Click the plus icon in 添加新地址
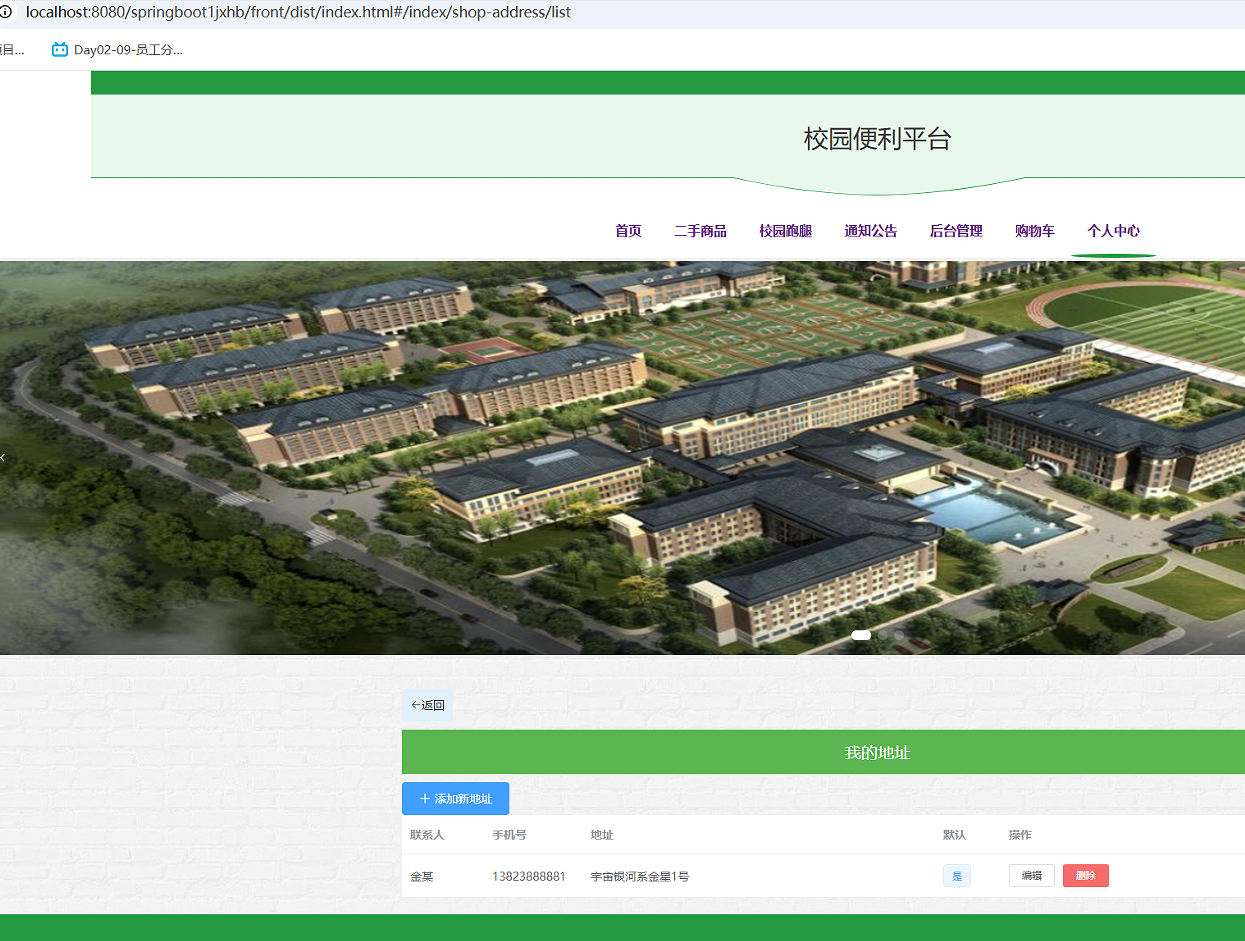Image resolution: width=1245 pixels, height=941 pixels. point(424,799)
